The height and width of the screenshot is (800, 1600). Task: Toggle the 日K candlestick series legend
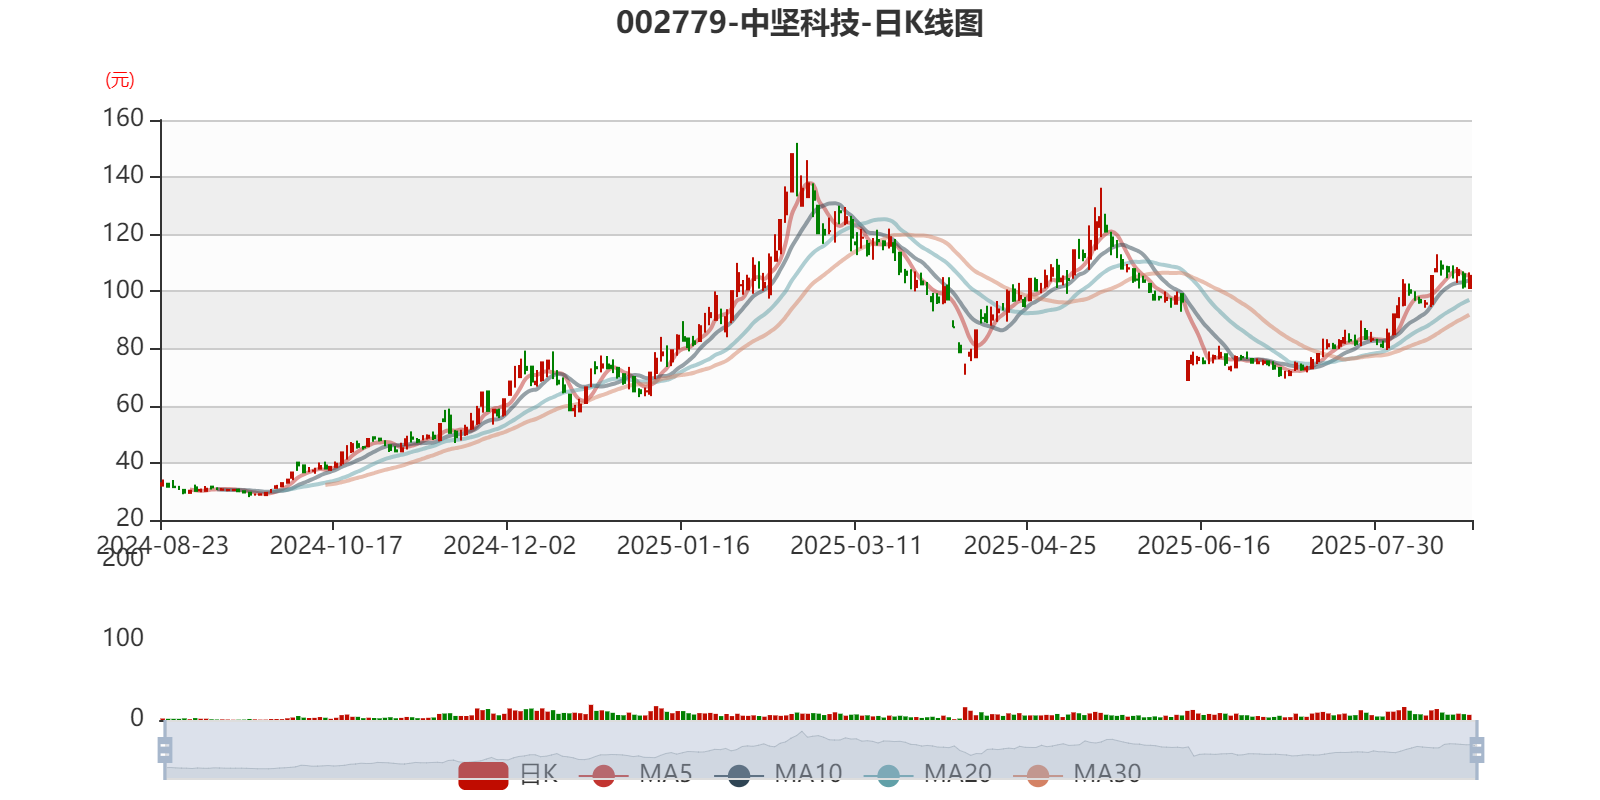(x=508, y=774)
